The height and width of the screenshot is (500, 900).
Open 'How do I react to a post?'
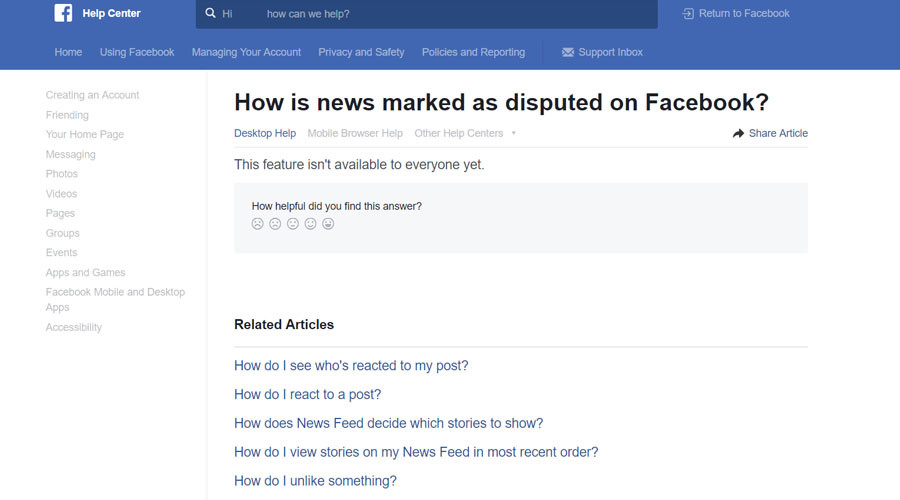click(x=308, y=394)
